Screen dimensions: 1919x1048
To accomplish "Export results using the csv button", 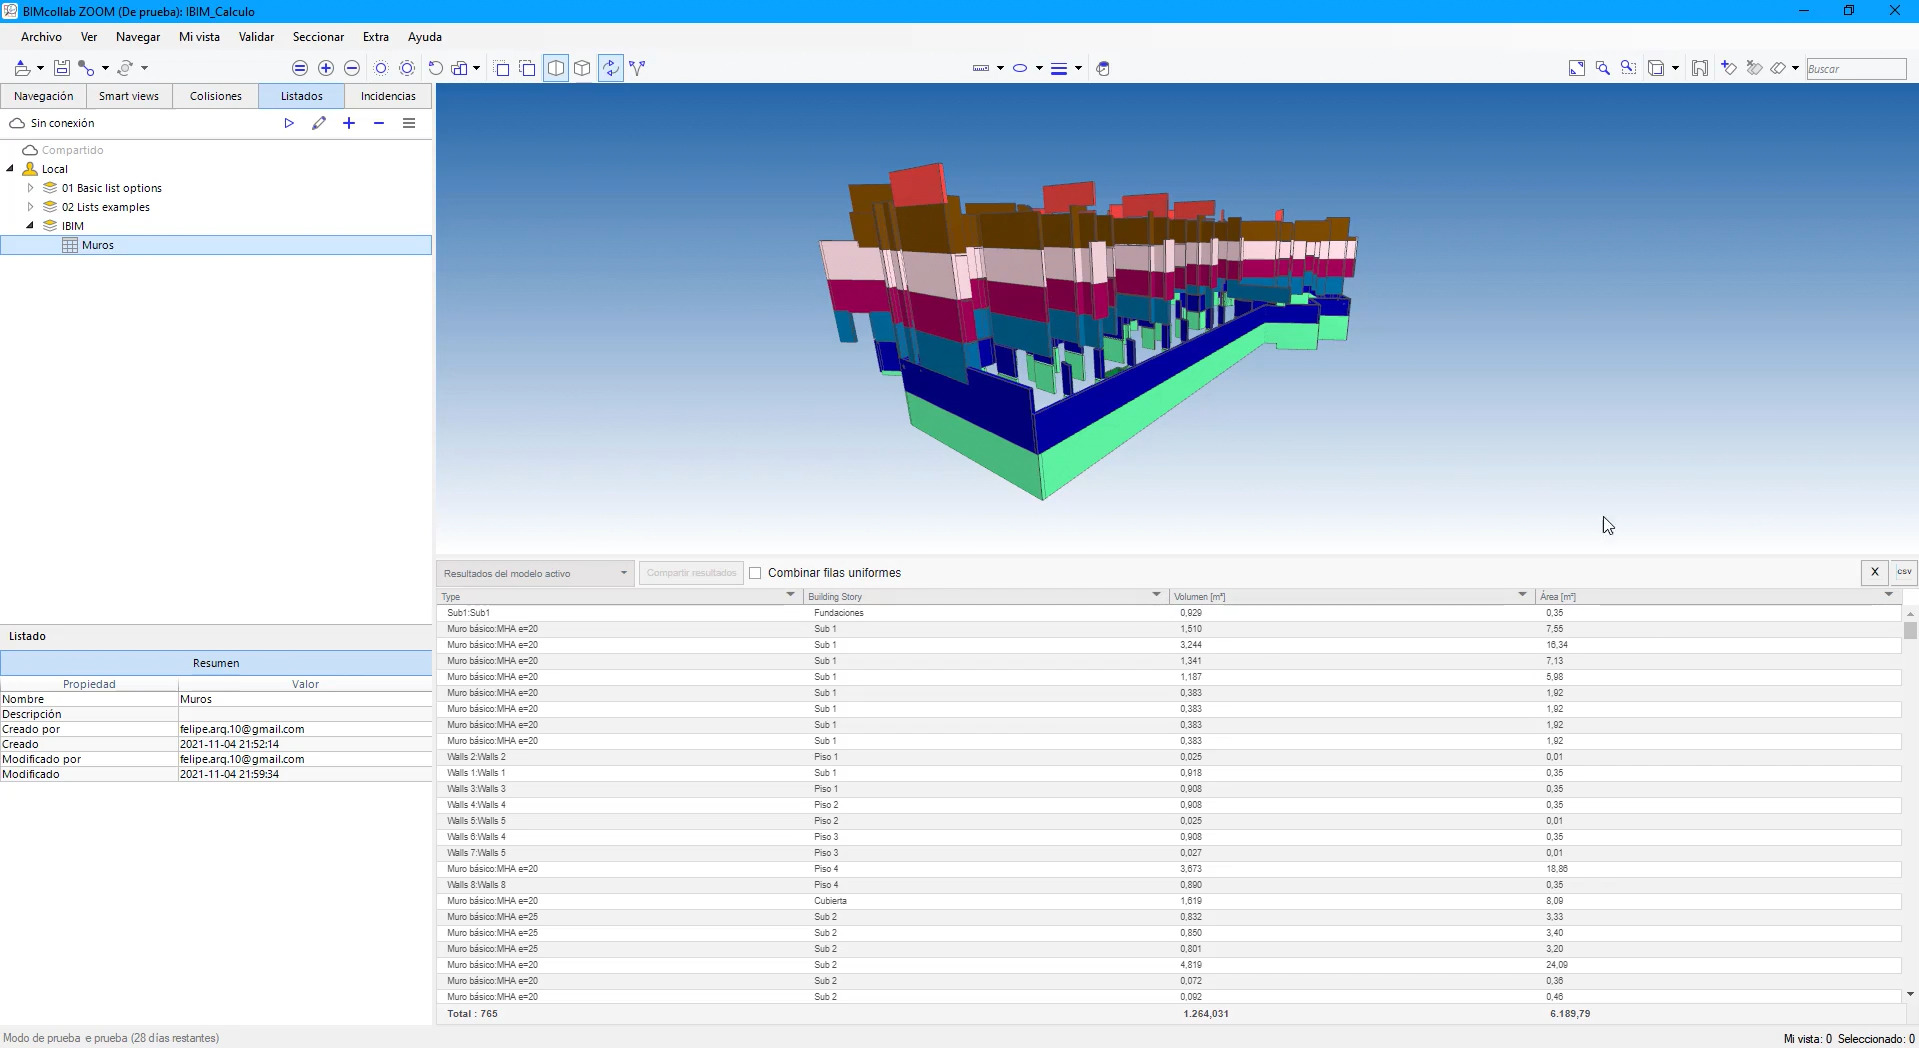I will click(1904, 572).
